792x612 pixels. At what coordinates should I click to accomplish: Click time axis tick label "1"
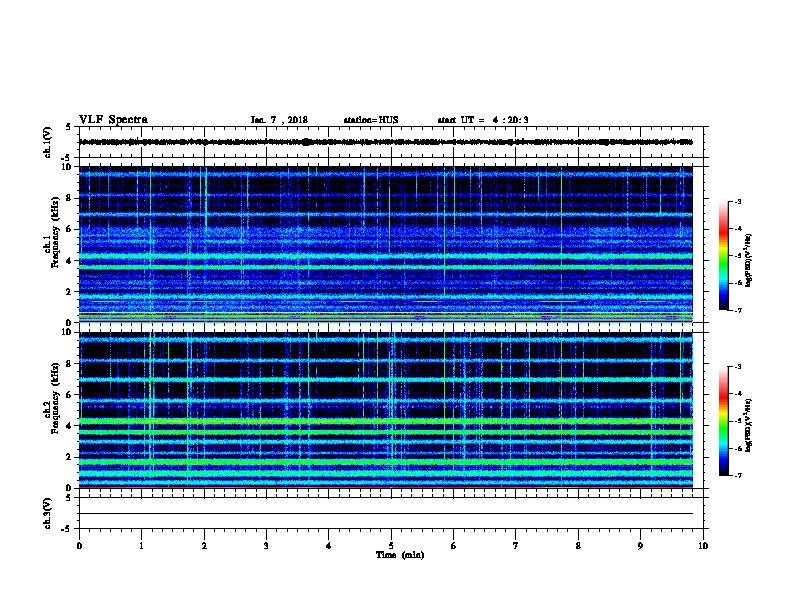coord(141,546)
